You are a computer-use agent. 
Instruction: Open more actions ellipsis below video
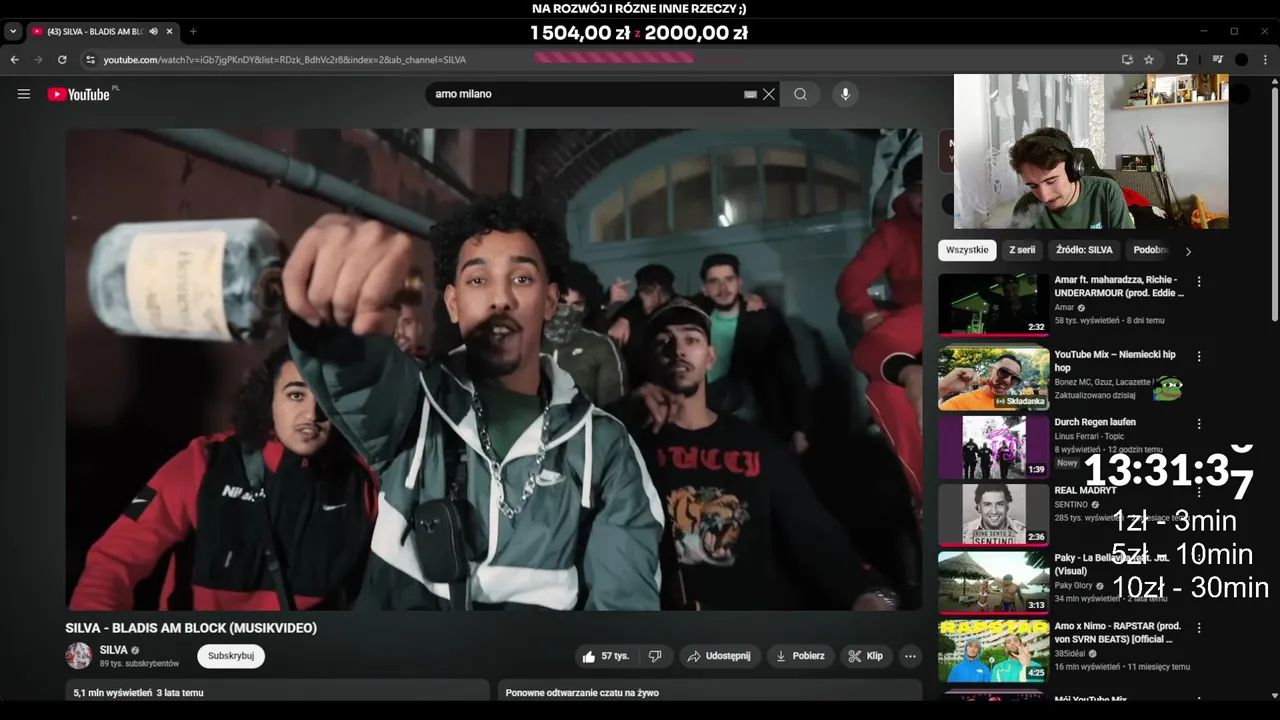pos(910,656)
